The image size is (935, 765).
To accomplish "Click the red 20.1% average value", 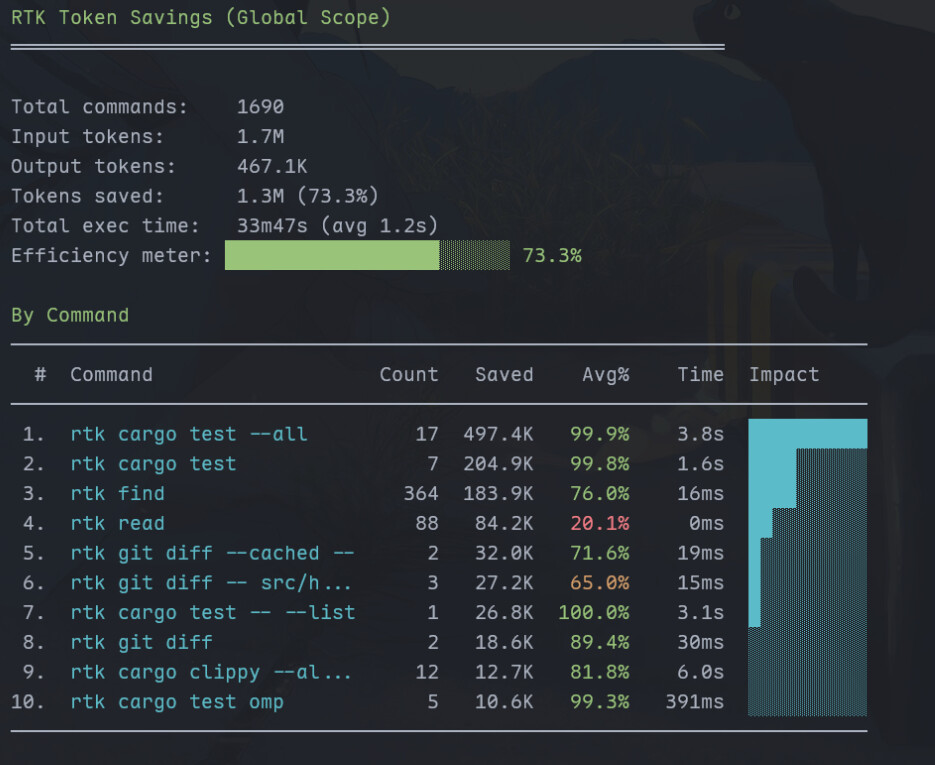I will [x=600, y=524].
